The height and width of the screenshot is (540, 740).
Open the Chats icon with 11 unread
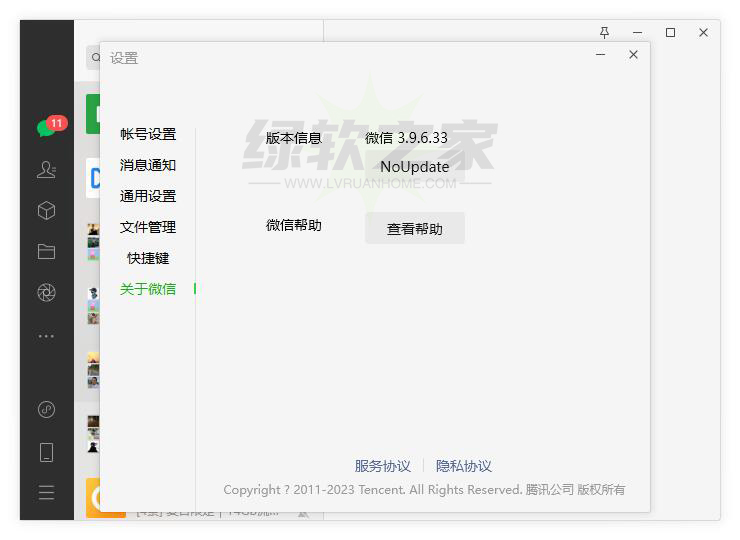(46, 129)
